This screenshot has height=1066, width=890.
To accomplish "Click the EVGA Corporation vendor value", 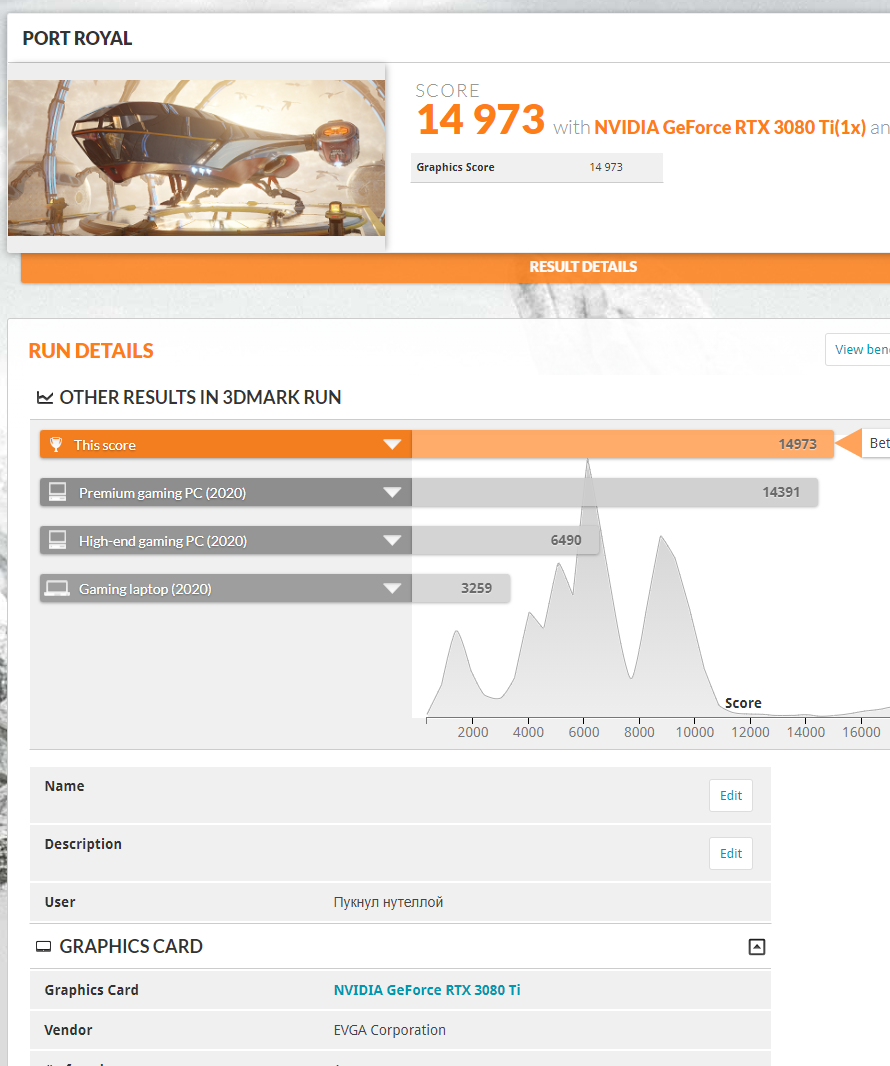I will [390, 1030].
